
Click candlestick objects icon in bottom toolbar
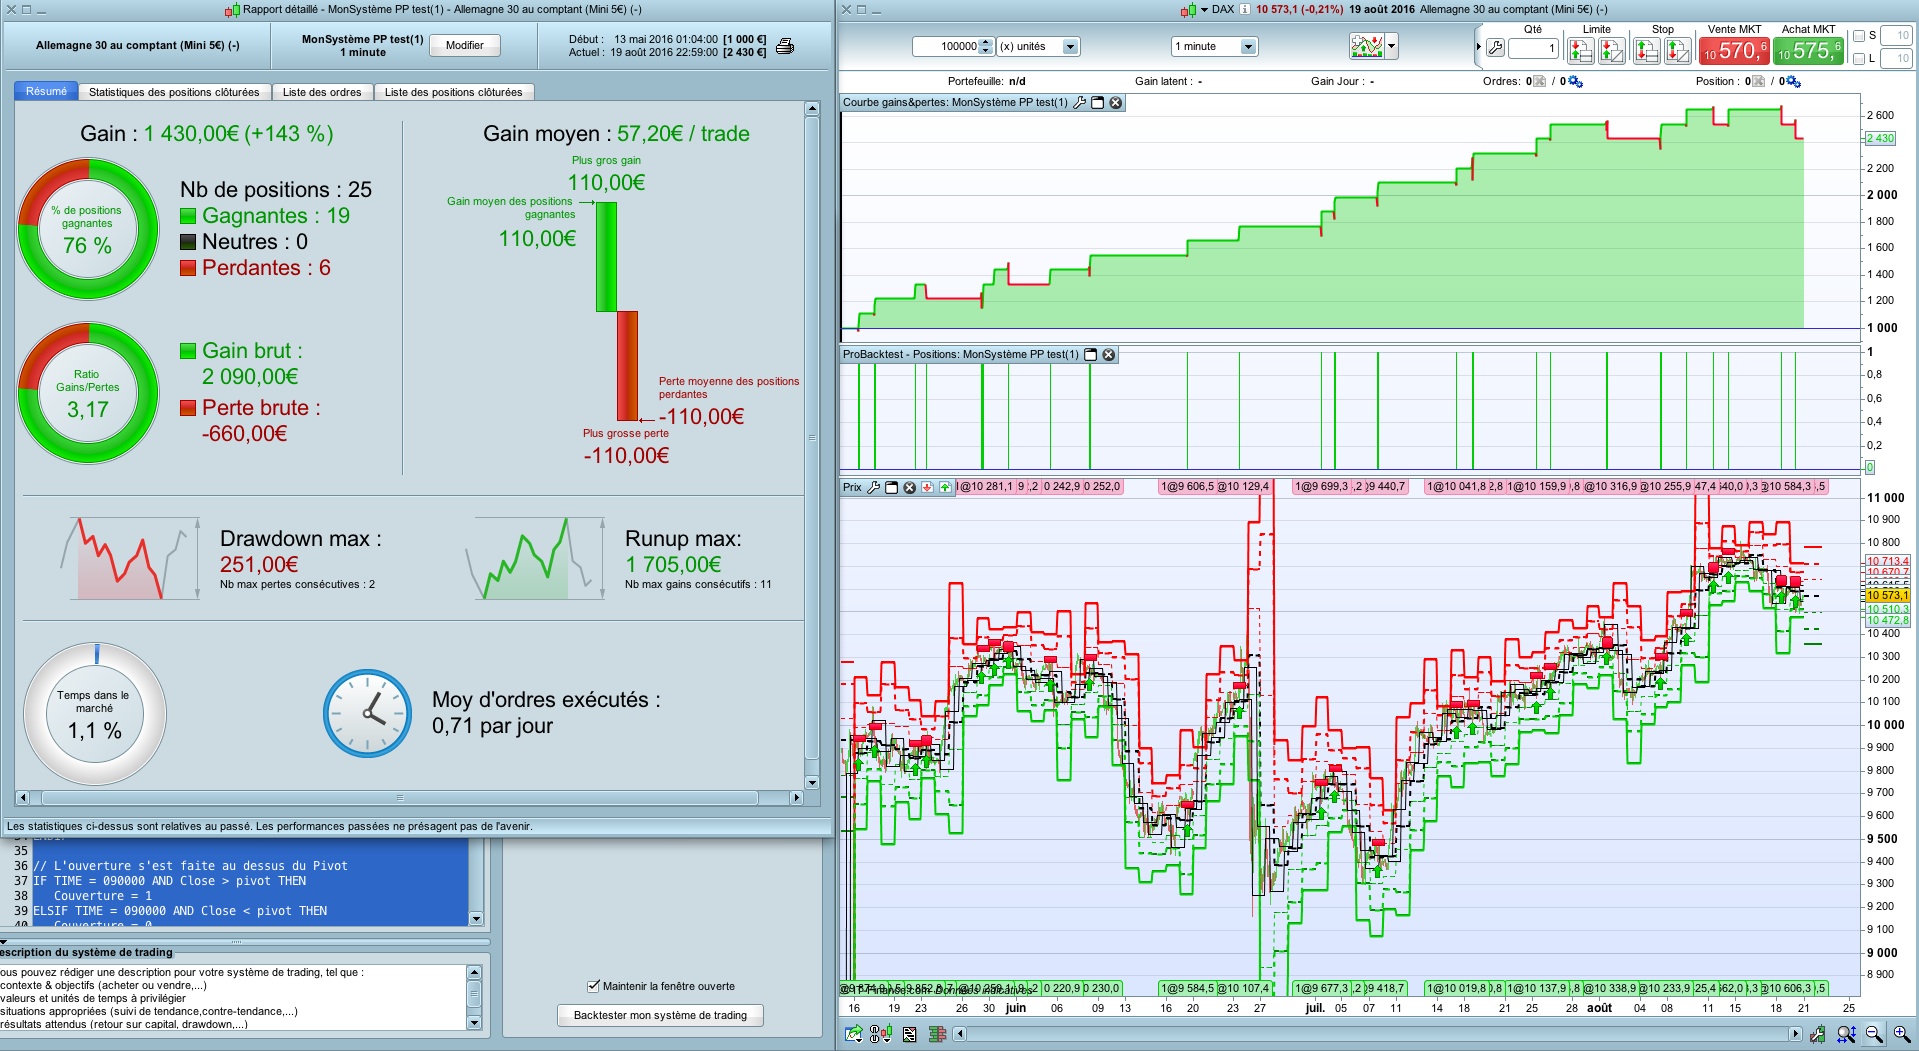pos(881,1034)
